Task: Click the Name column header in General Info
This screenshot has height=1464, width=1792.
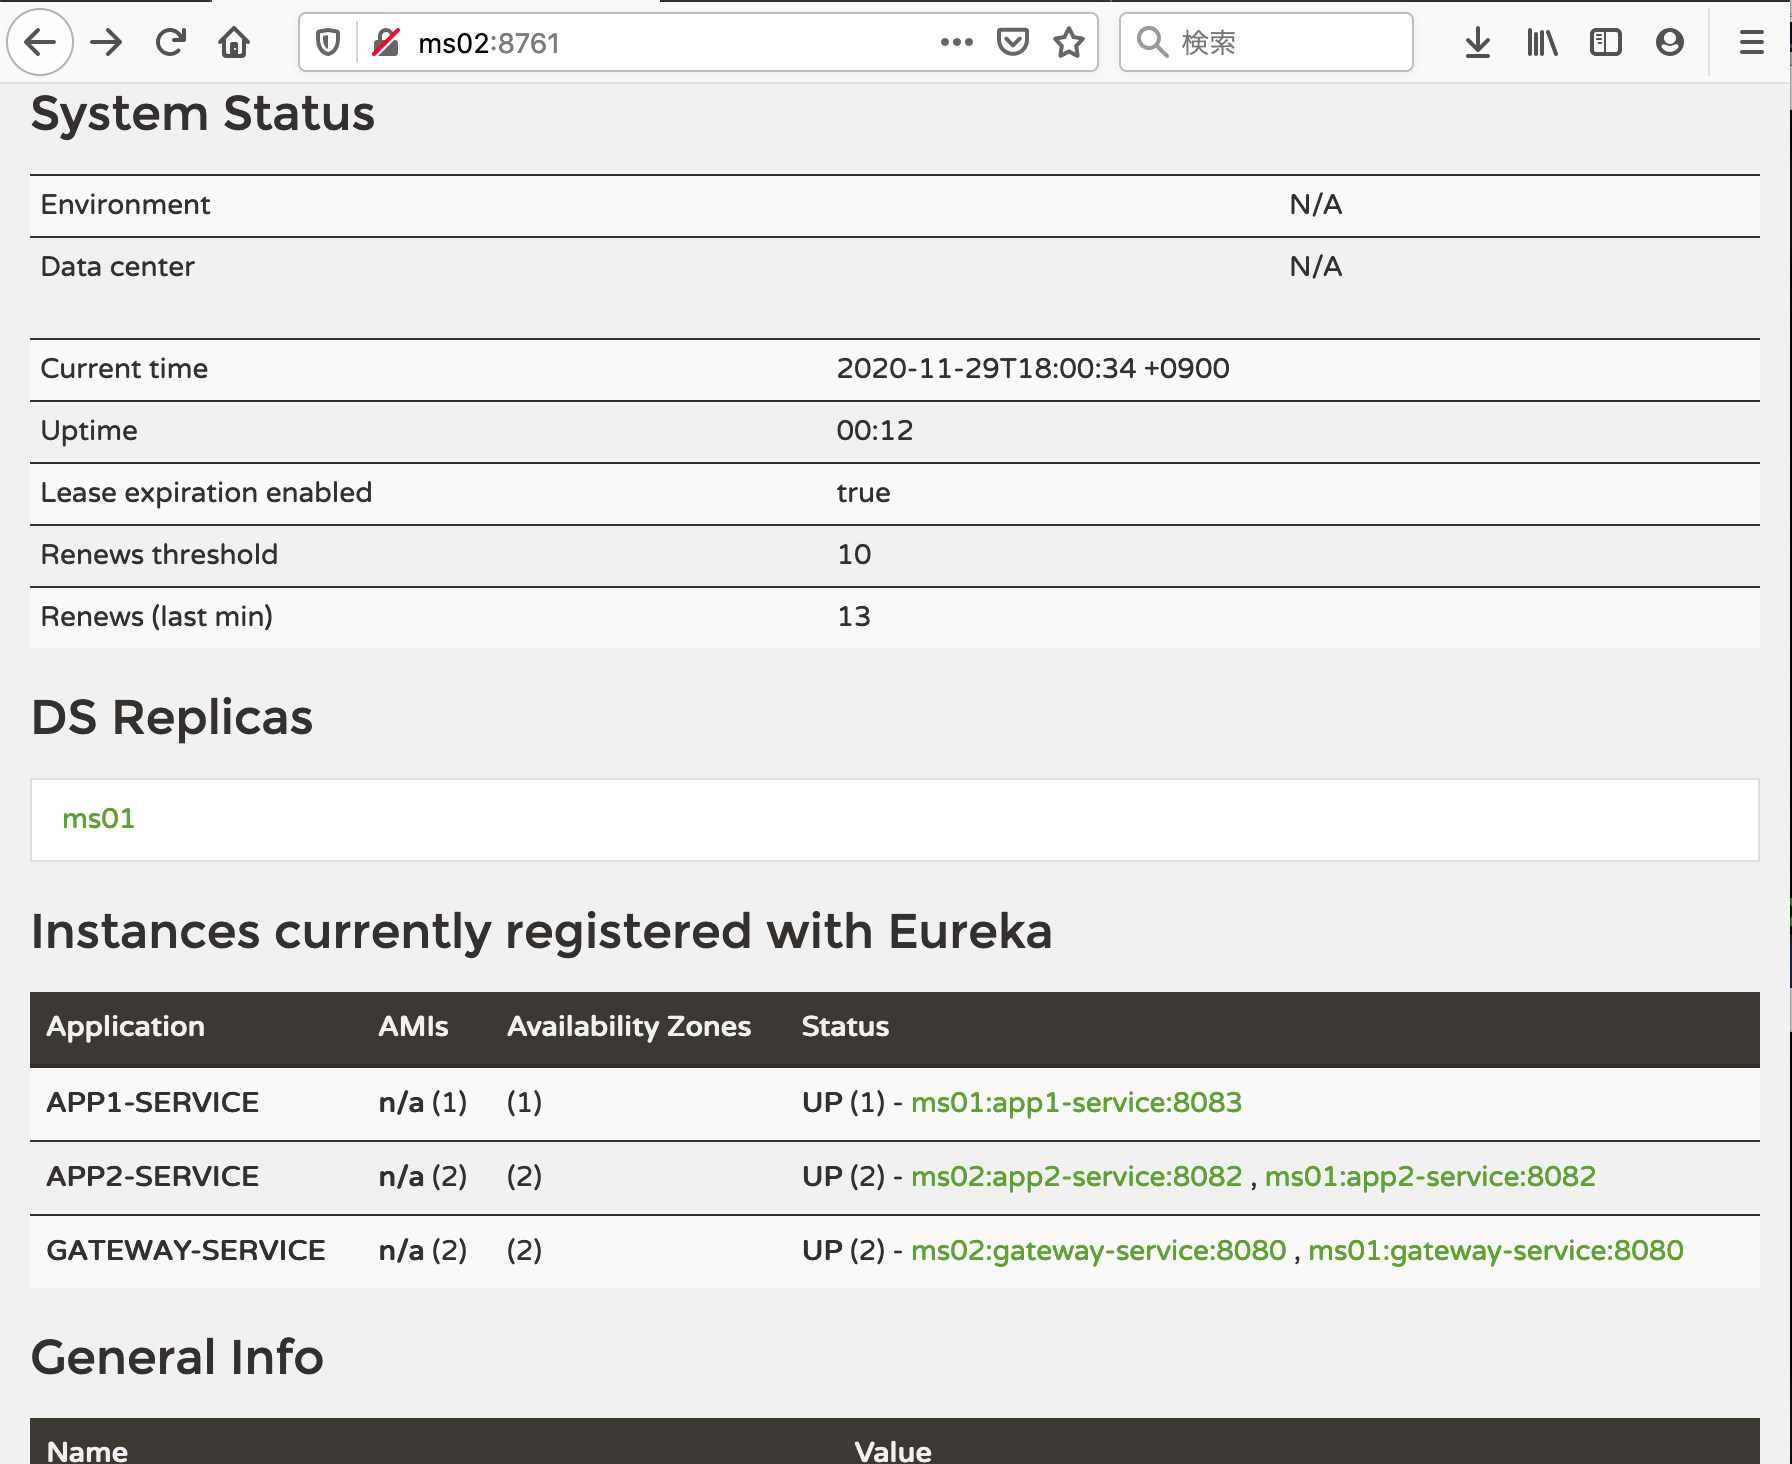Action: tap(87, 1451)
